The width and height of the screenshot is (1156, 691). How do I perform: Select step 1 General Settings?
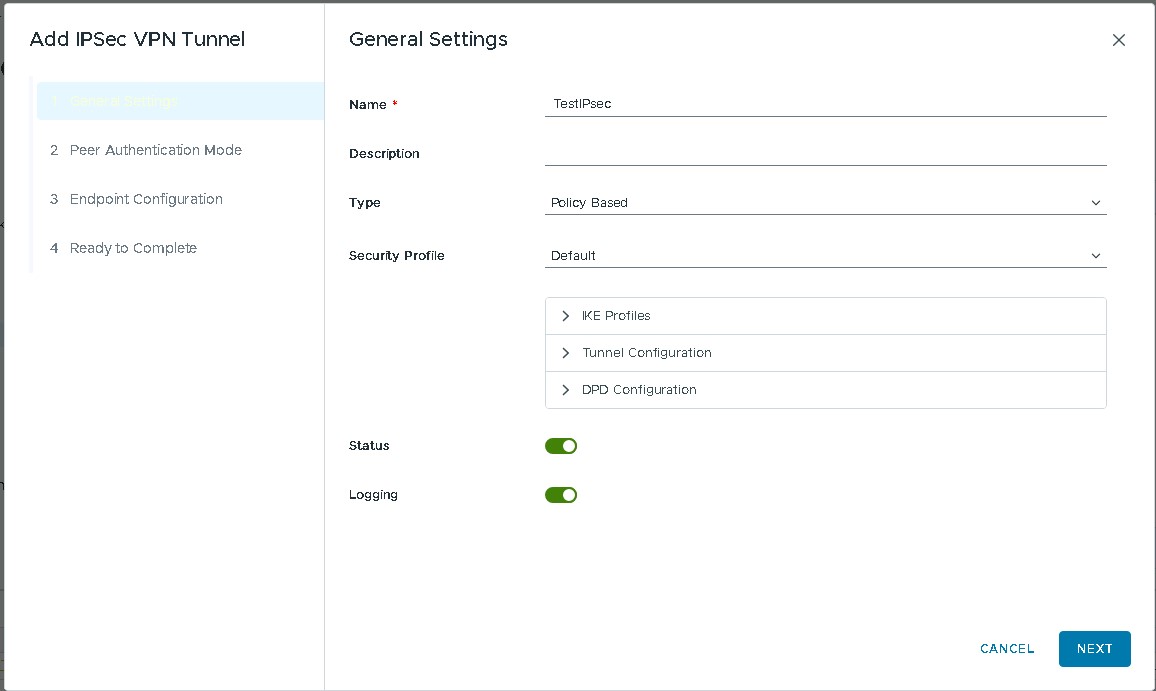(x=125, y=102)
